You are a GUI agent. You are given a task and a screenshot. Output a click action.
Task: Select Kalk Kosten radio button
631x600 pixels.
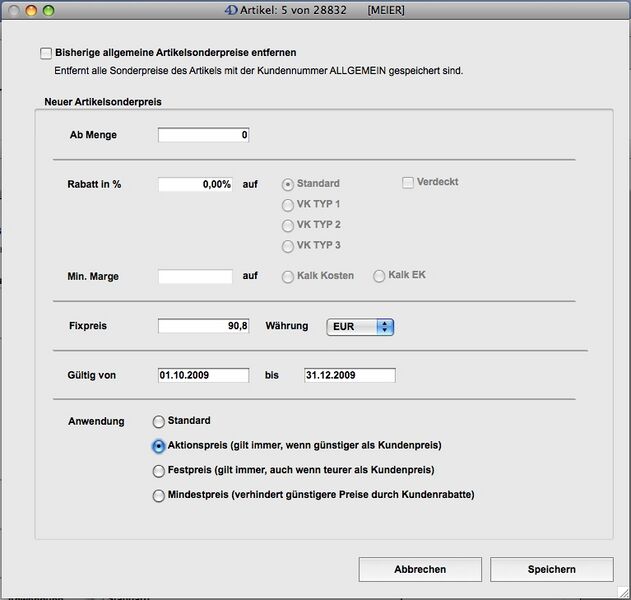(288, 276)
